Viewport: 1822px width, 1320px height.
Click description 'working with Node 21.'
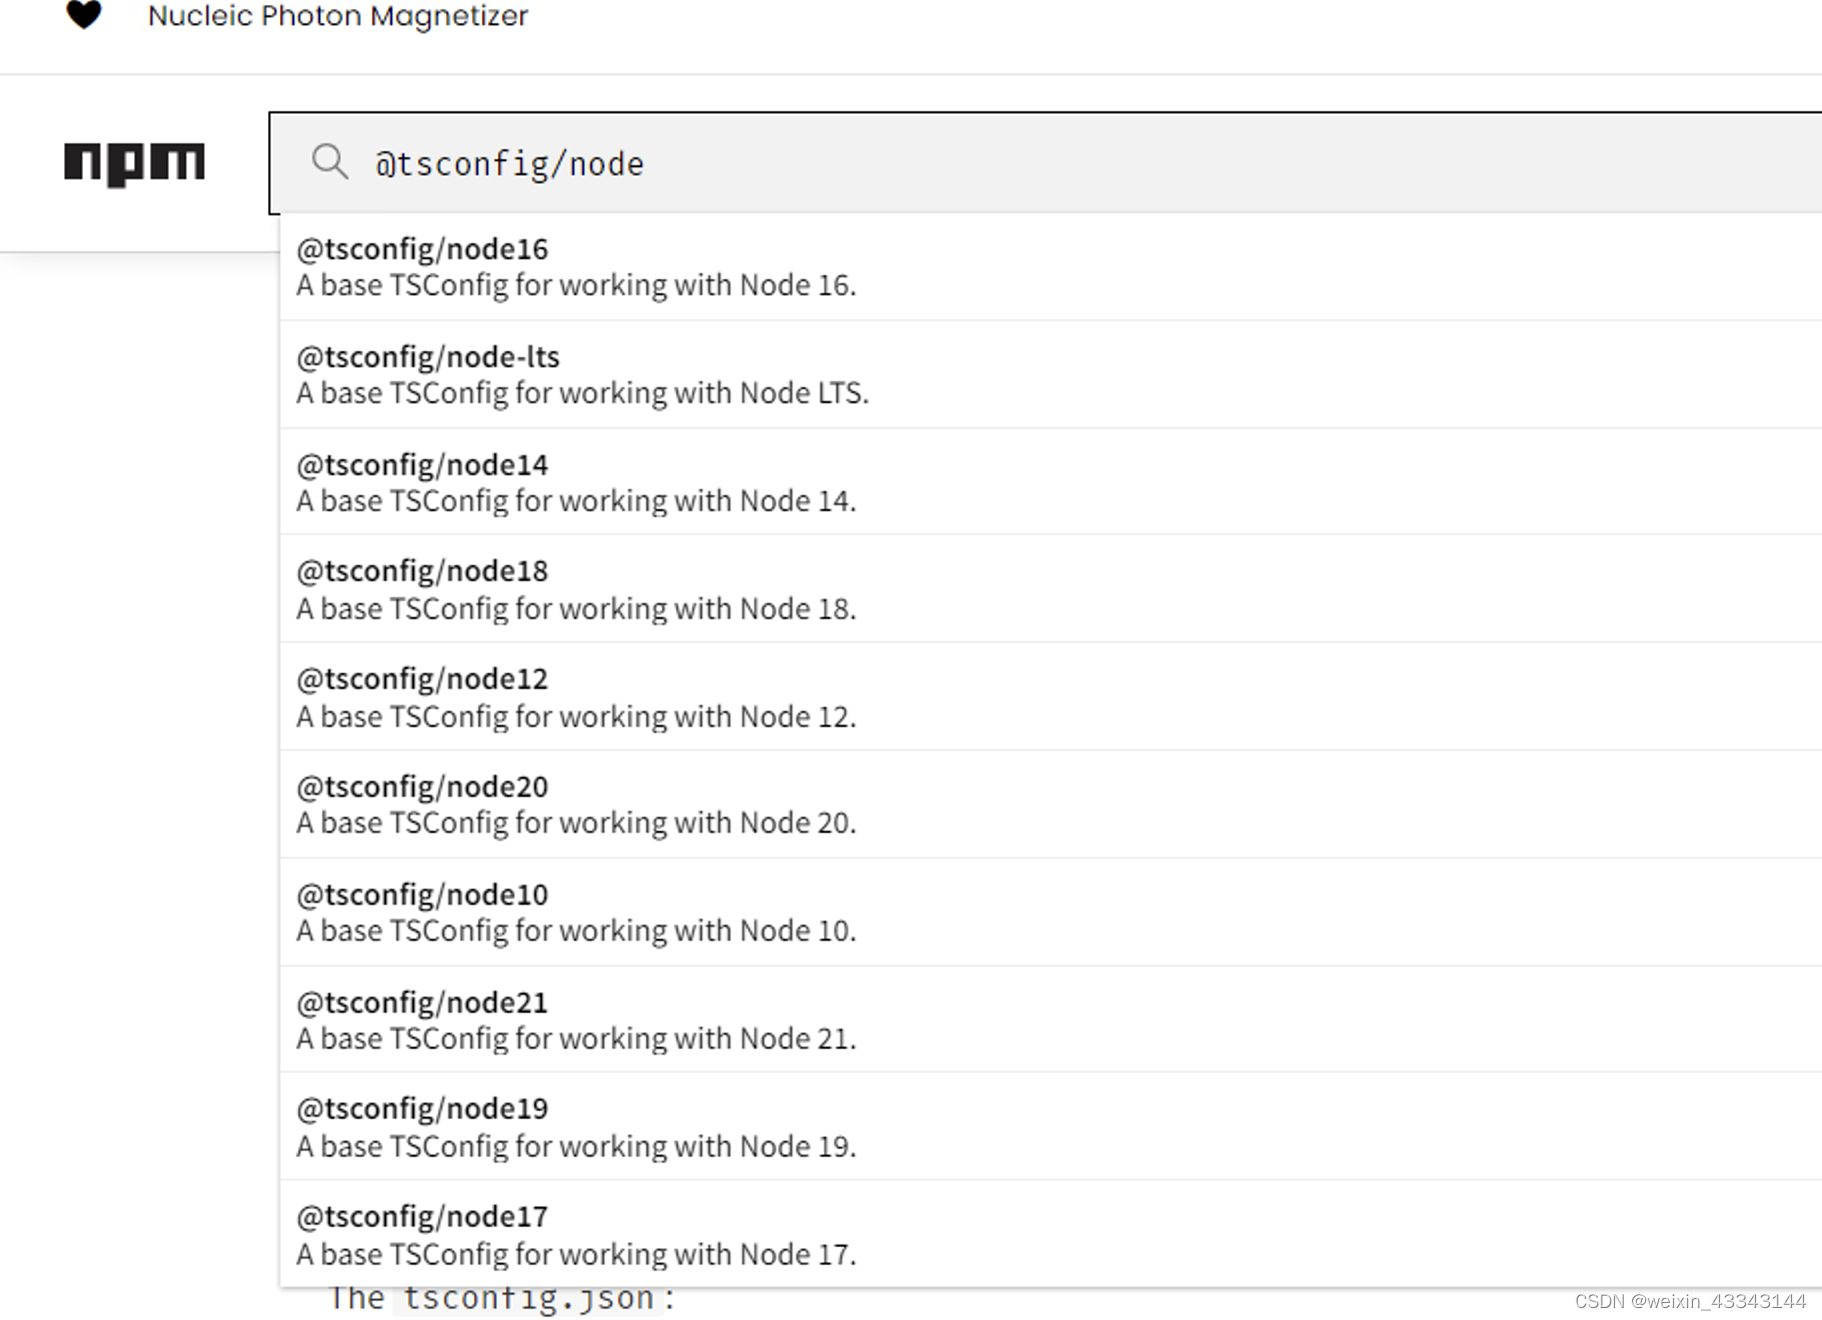(707, 1039)
